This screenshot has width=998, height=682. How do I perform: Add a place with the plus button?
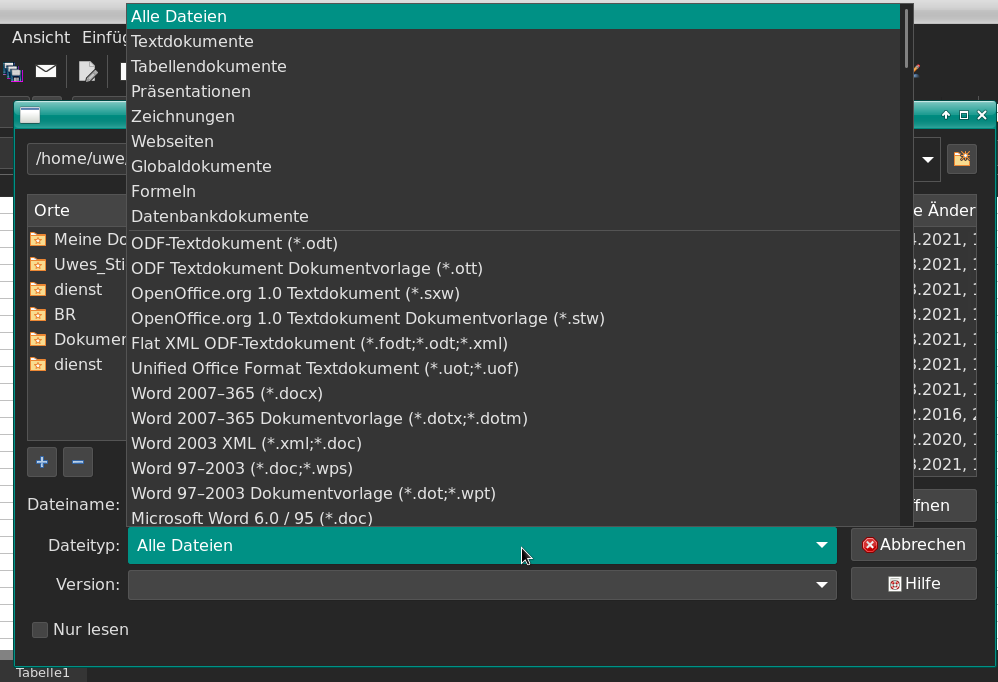click(42, 462)
